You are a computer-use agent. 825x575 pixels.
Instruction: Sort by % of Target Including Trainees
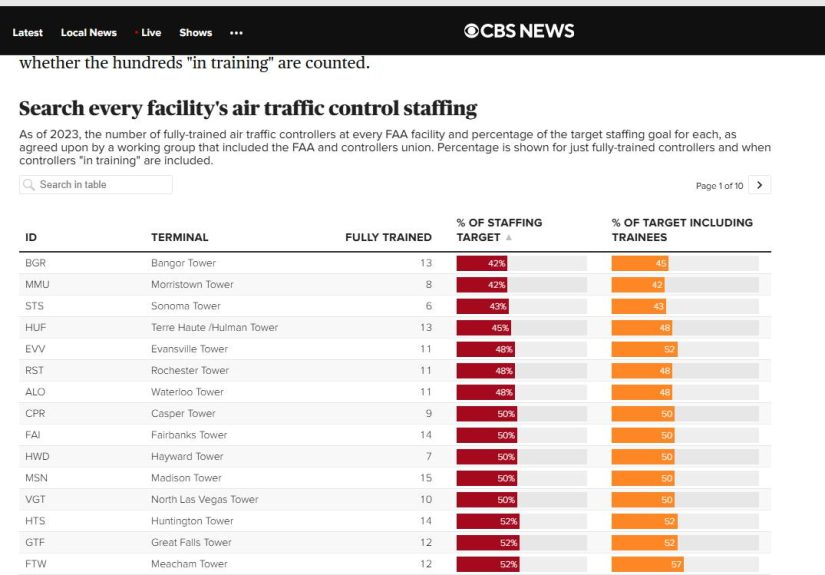coord(682,230)
